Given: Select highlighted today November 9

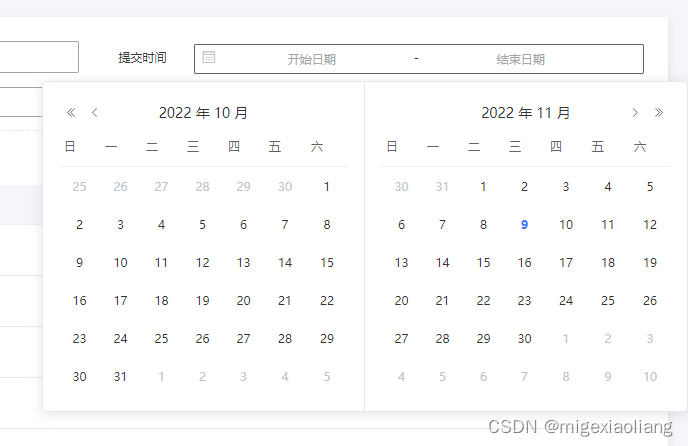Looking at the screenshot, I should pos(524,225).
